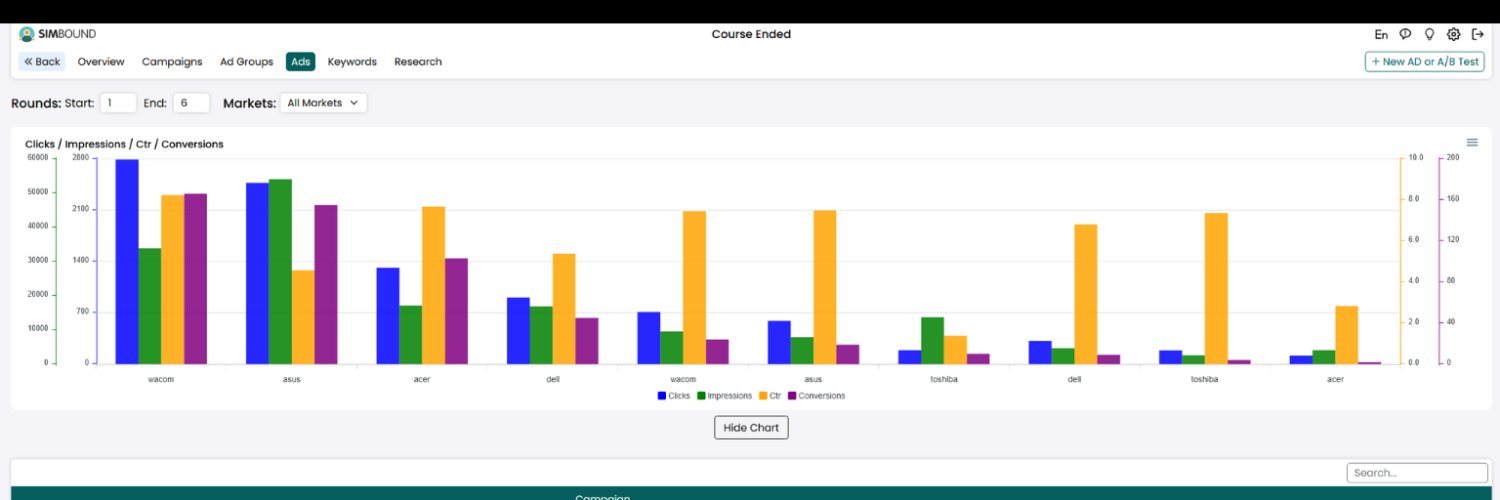Click the Search box above the table
The width and height of the screenshot is (1500, 500).
[x=1417, y=473]
